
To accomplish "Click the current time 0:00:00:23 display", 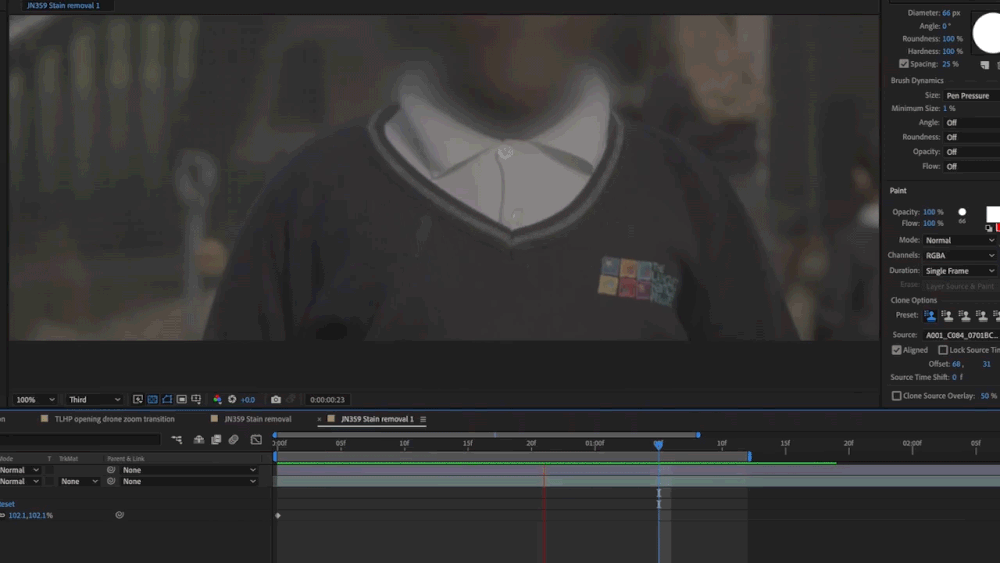I will tap(327, 400).
